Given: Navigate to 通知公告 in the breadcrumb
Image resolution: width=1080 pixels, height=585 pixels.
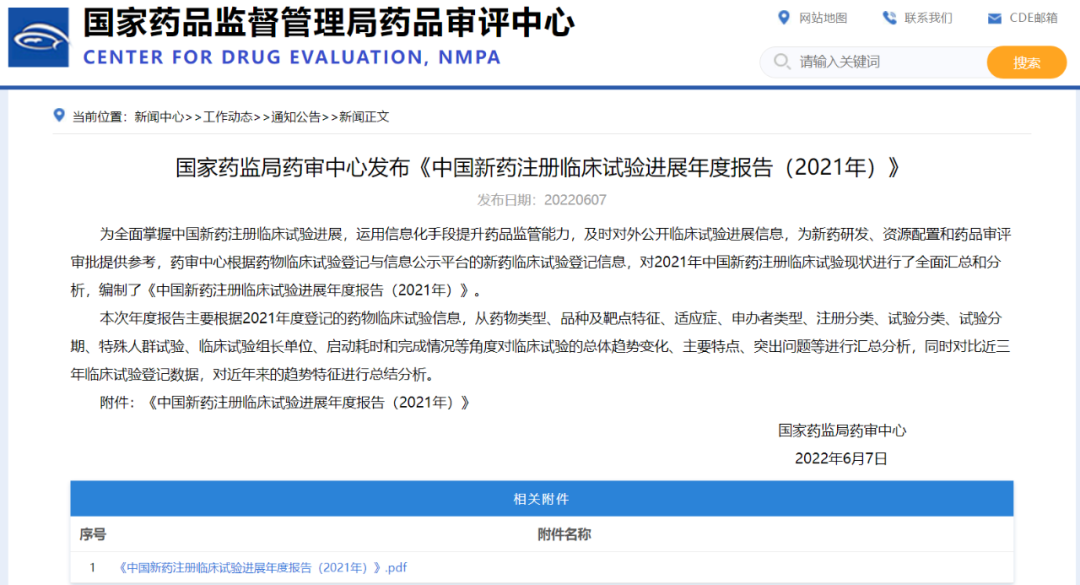Looking at the screenshot, I should pyautogui.click(x=295, y=117).
